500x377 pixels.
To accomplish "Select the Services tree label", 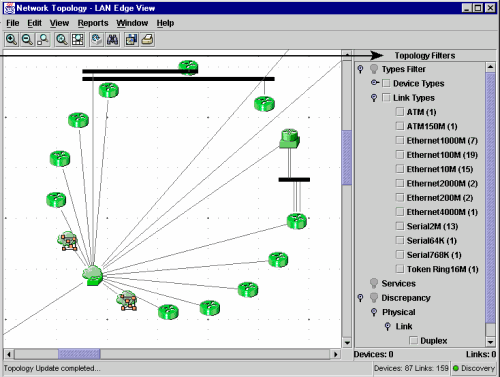I will tap(399, 283).
